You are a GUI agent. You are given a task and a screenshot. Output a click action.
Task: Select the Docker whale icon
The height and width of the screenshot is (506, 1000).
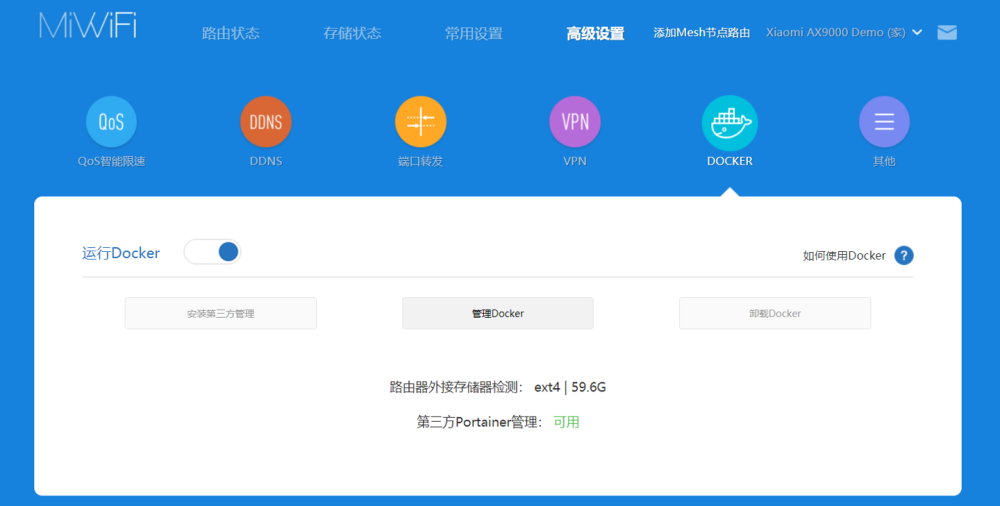729,123
